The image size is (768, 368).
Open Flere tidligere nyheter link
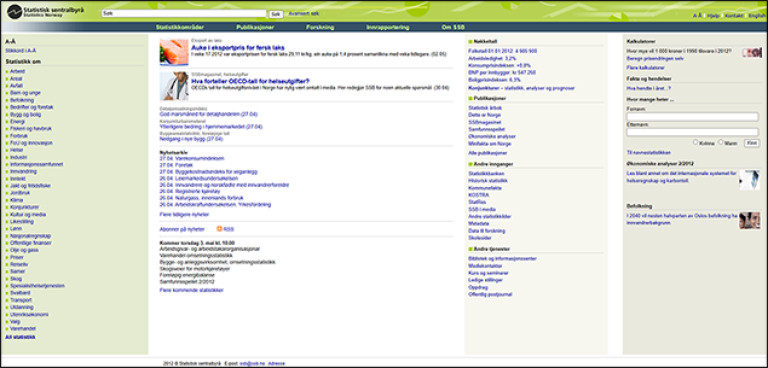click(184, 215)
